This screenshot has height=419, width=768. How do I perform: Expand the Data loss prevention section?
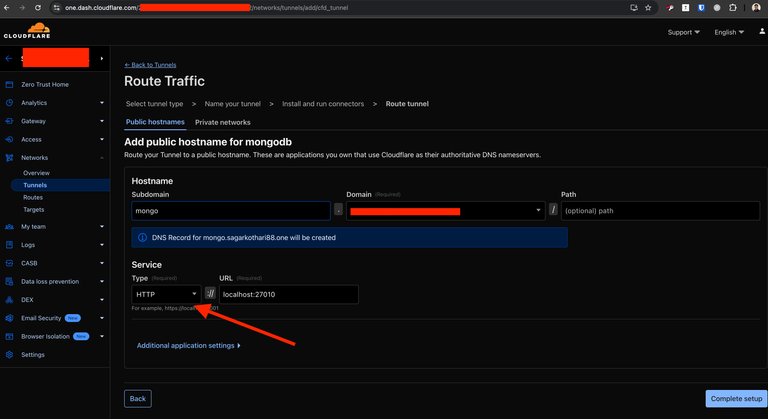click(x=102, y=281)
